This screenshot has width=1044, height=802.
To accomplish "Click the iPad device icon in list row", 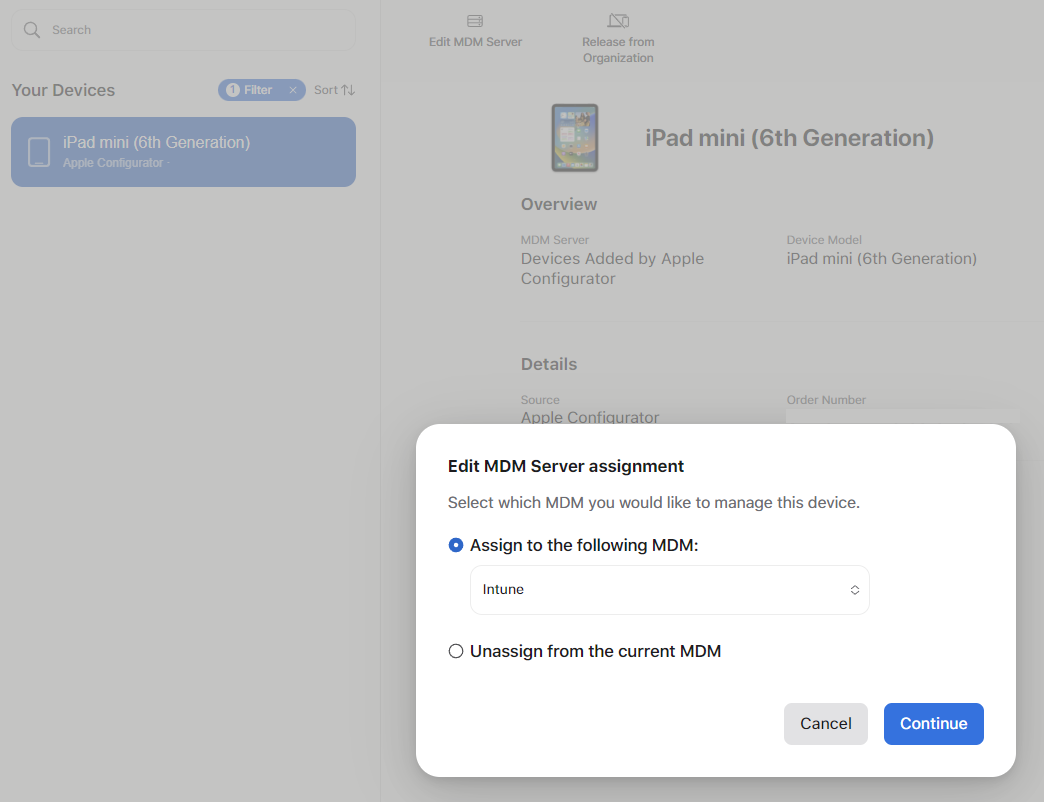I will 39,152.
